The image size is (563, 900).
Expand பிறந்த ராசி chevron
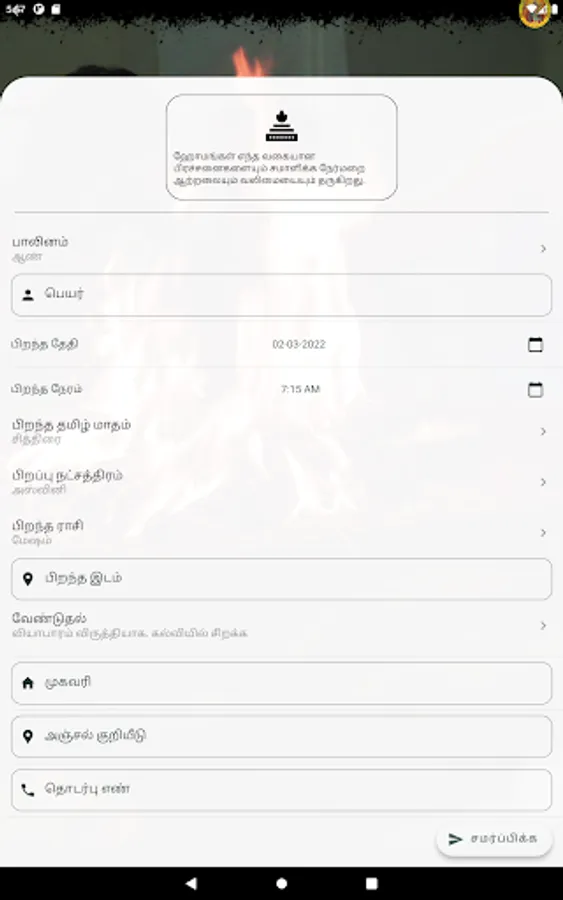(x=543, y=533)
